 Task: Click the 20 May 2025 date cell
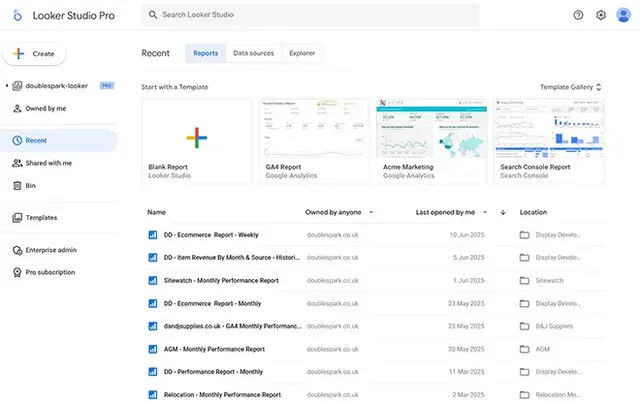pos(466,349)
